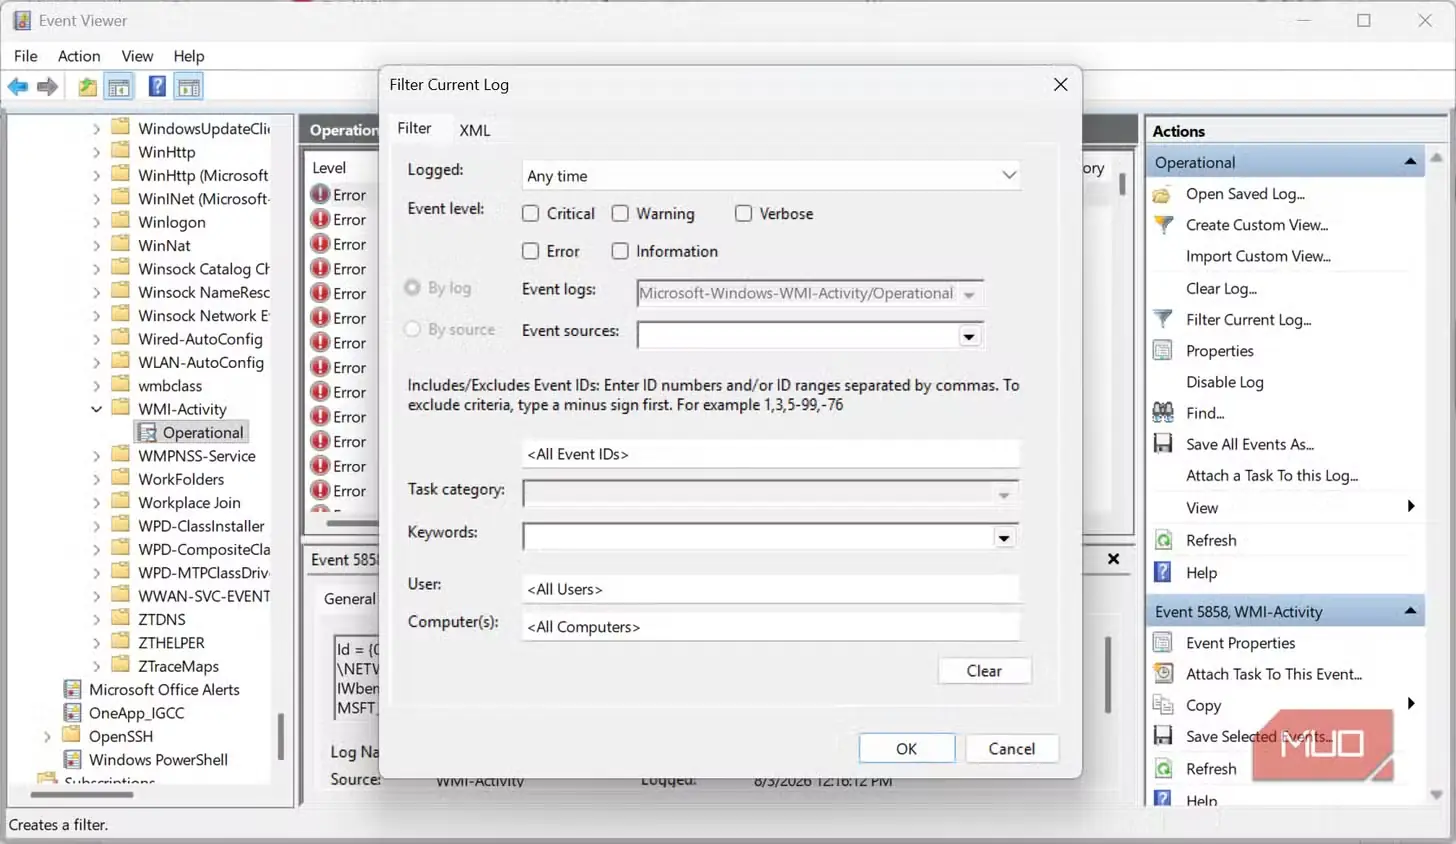Image resolution: width=1456 pixels, height=844 pixels.
Task: Close the event details preview pane
Action: click(1113, 559)
